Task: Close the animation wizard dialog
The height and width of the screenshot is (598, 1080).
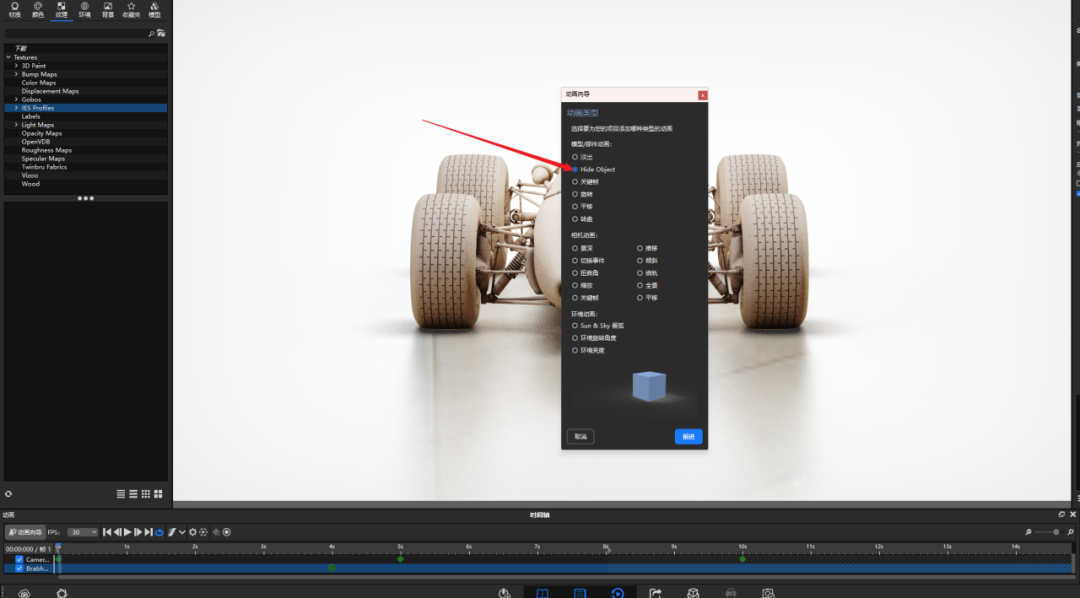Action: click(703, 95)
